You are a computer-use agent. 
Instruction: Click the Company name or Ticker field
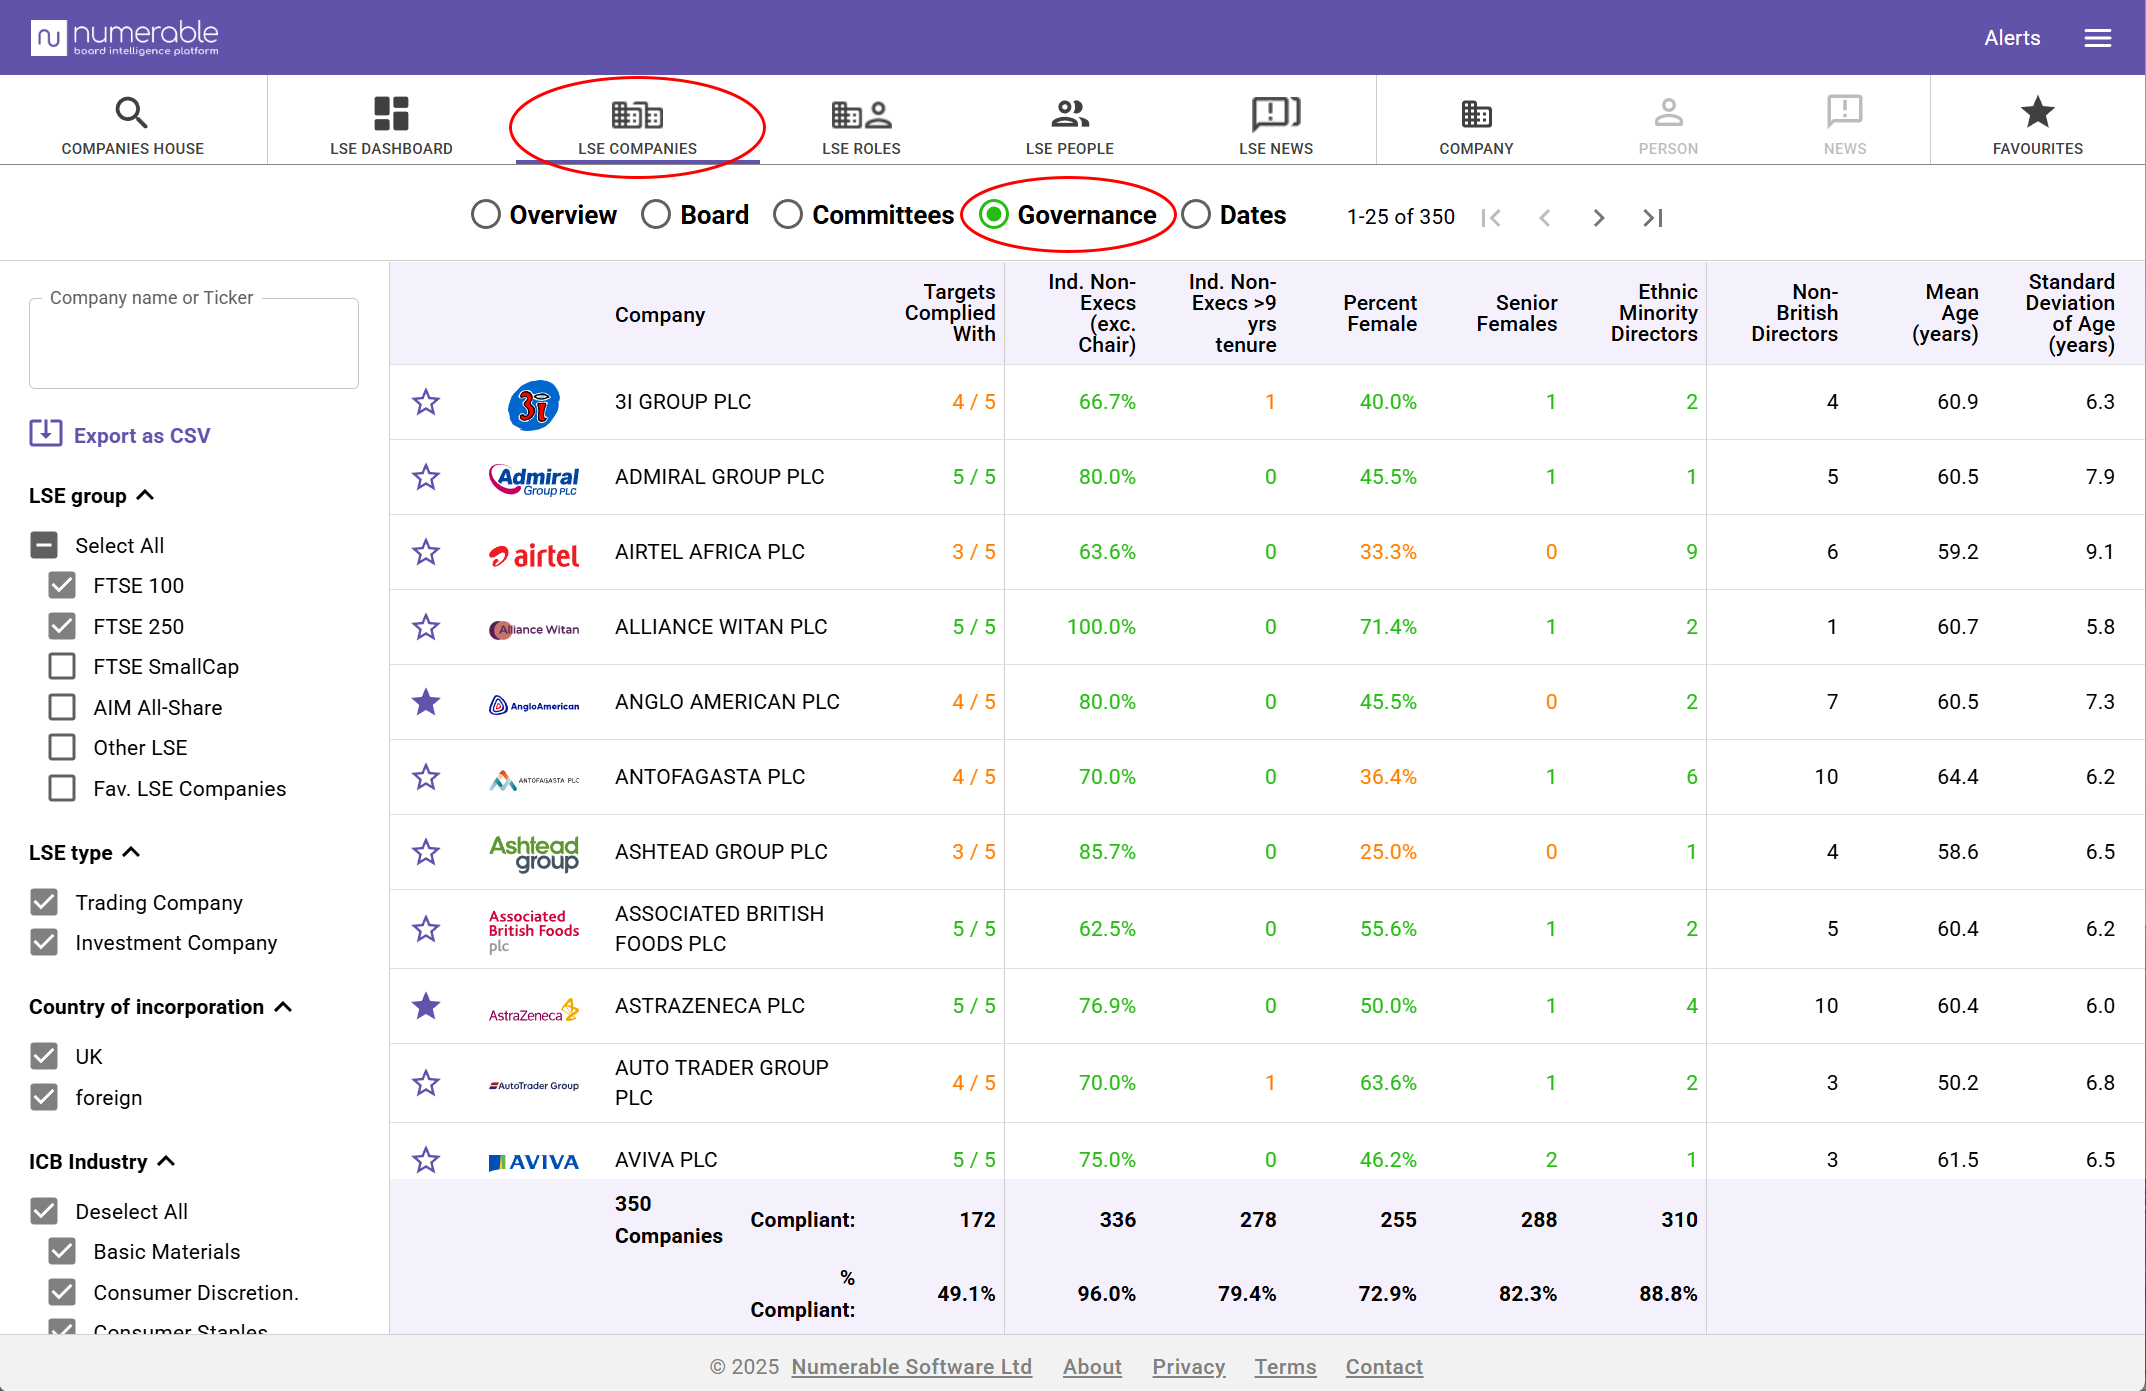(x=194, y=343)
